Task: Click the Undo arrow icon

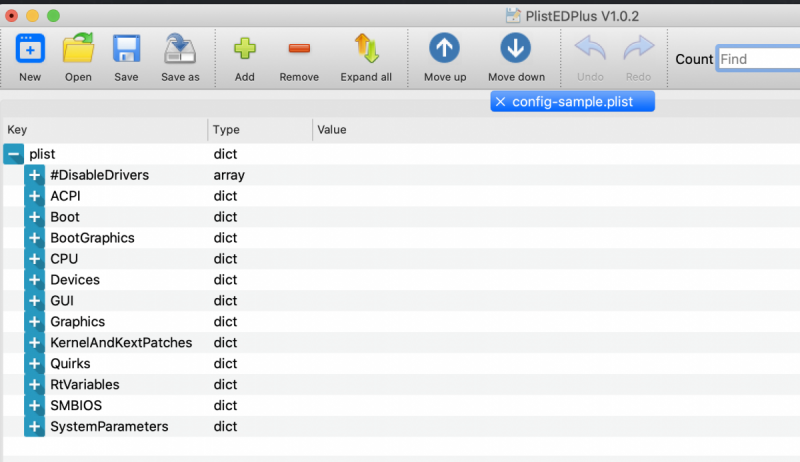Action: click(x=590, y=48)
